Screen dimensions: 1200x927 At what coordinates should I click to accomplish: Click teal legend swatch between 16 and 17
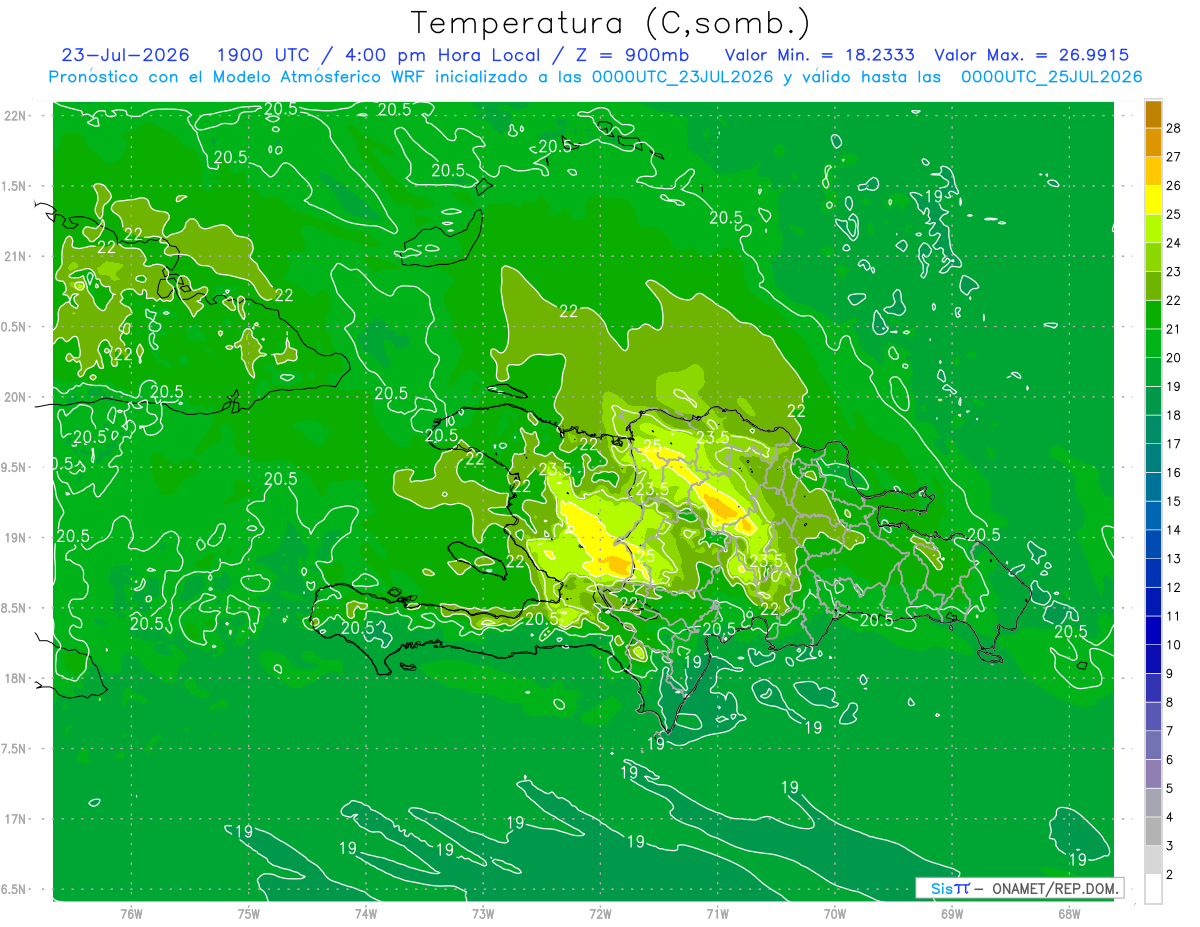coord(1153,459)
